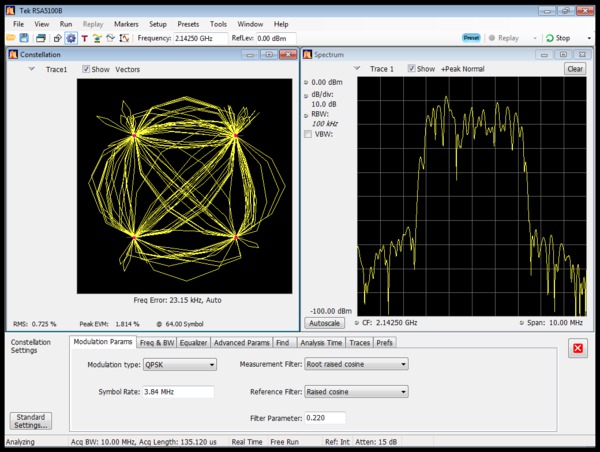Expand the Measurement Filter dropdown
Screen dimensions: 600x452
[356, 365]
